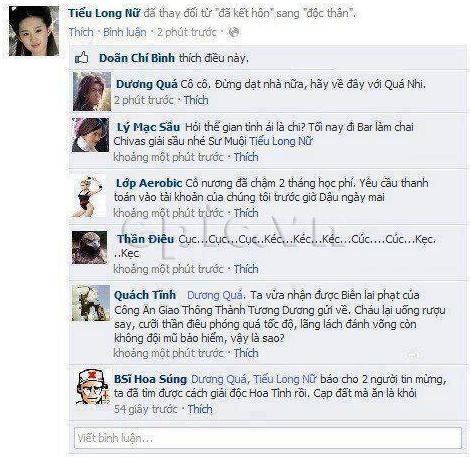The image size is (470, 457).
Task: Click the globe privacy icon on the post
Action: pyautogui.click(x=234, y=32)
